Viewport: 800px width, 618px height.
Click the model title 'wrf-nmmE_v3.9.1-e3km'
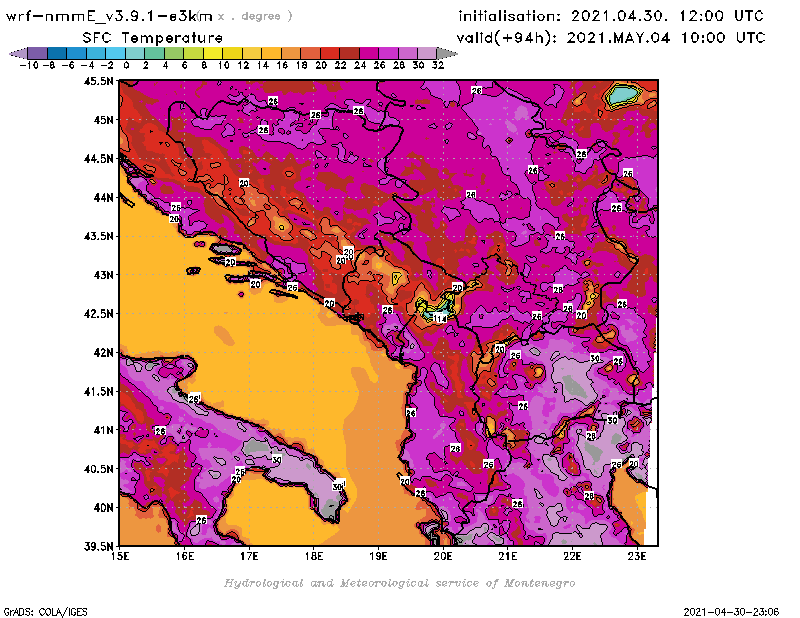click(x=109, y=16)
